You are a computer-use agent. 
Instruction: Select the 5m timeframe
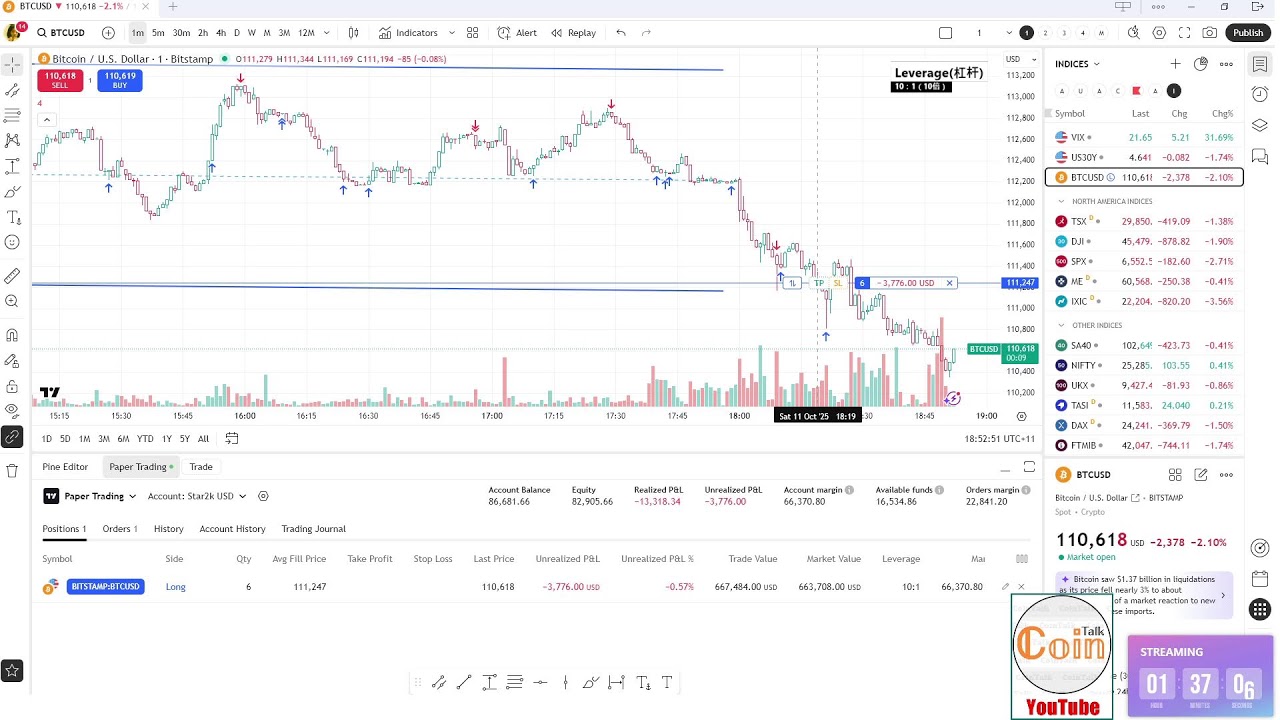click(x=158, y=33)
